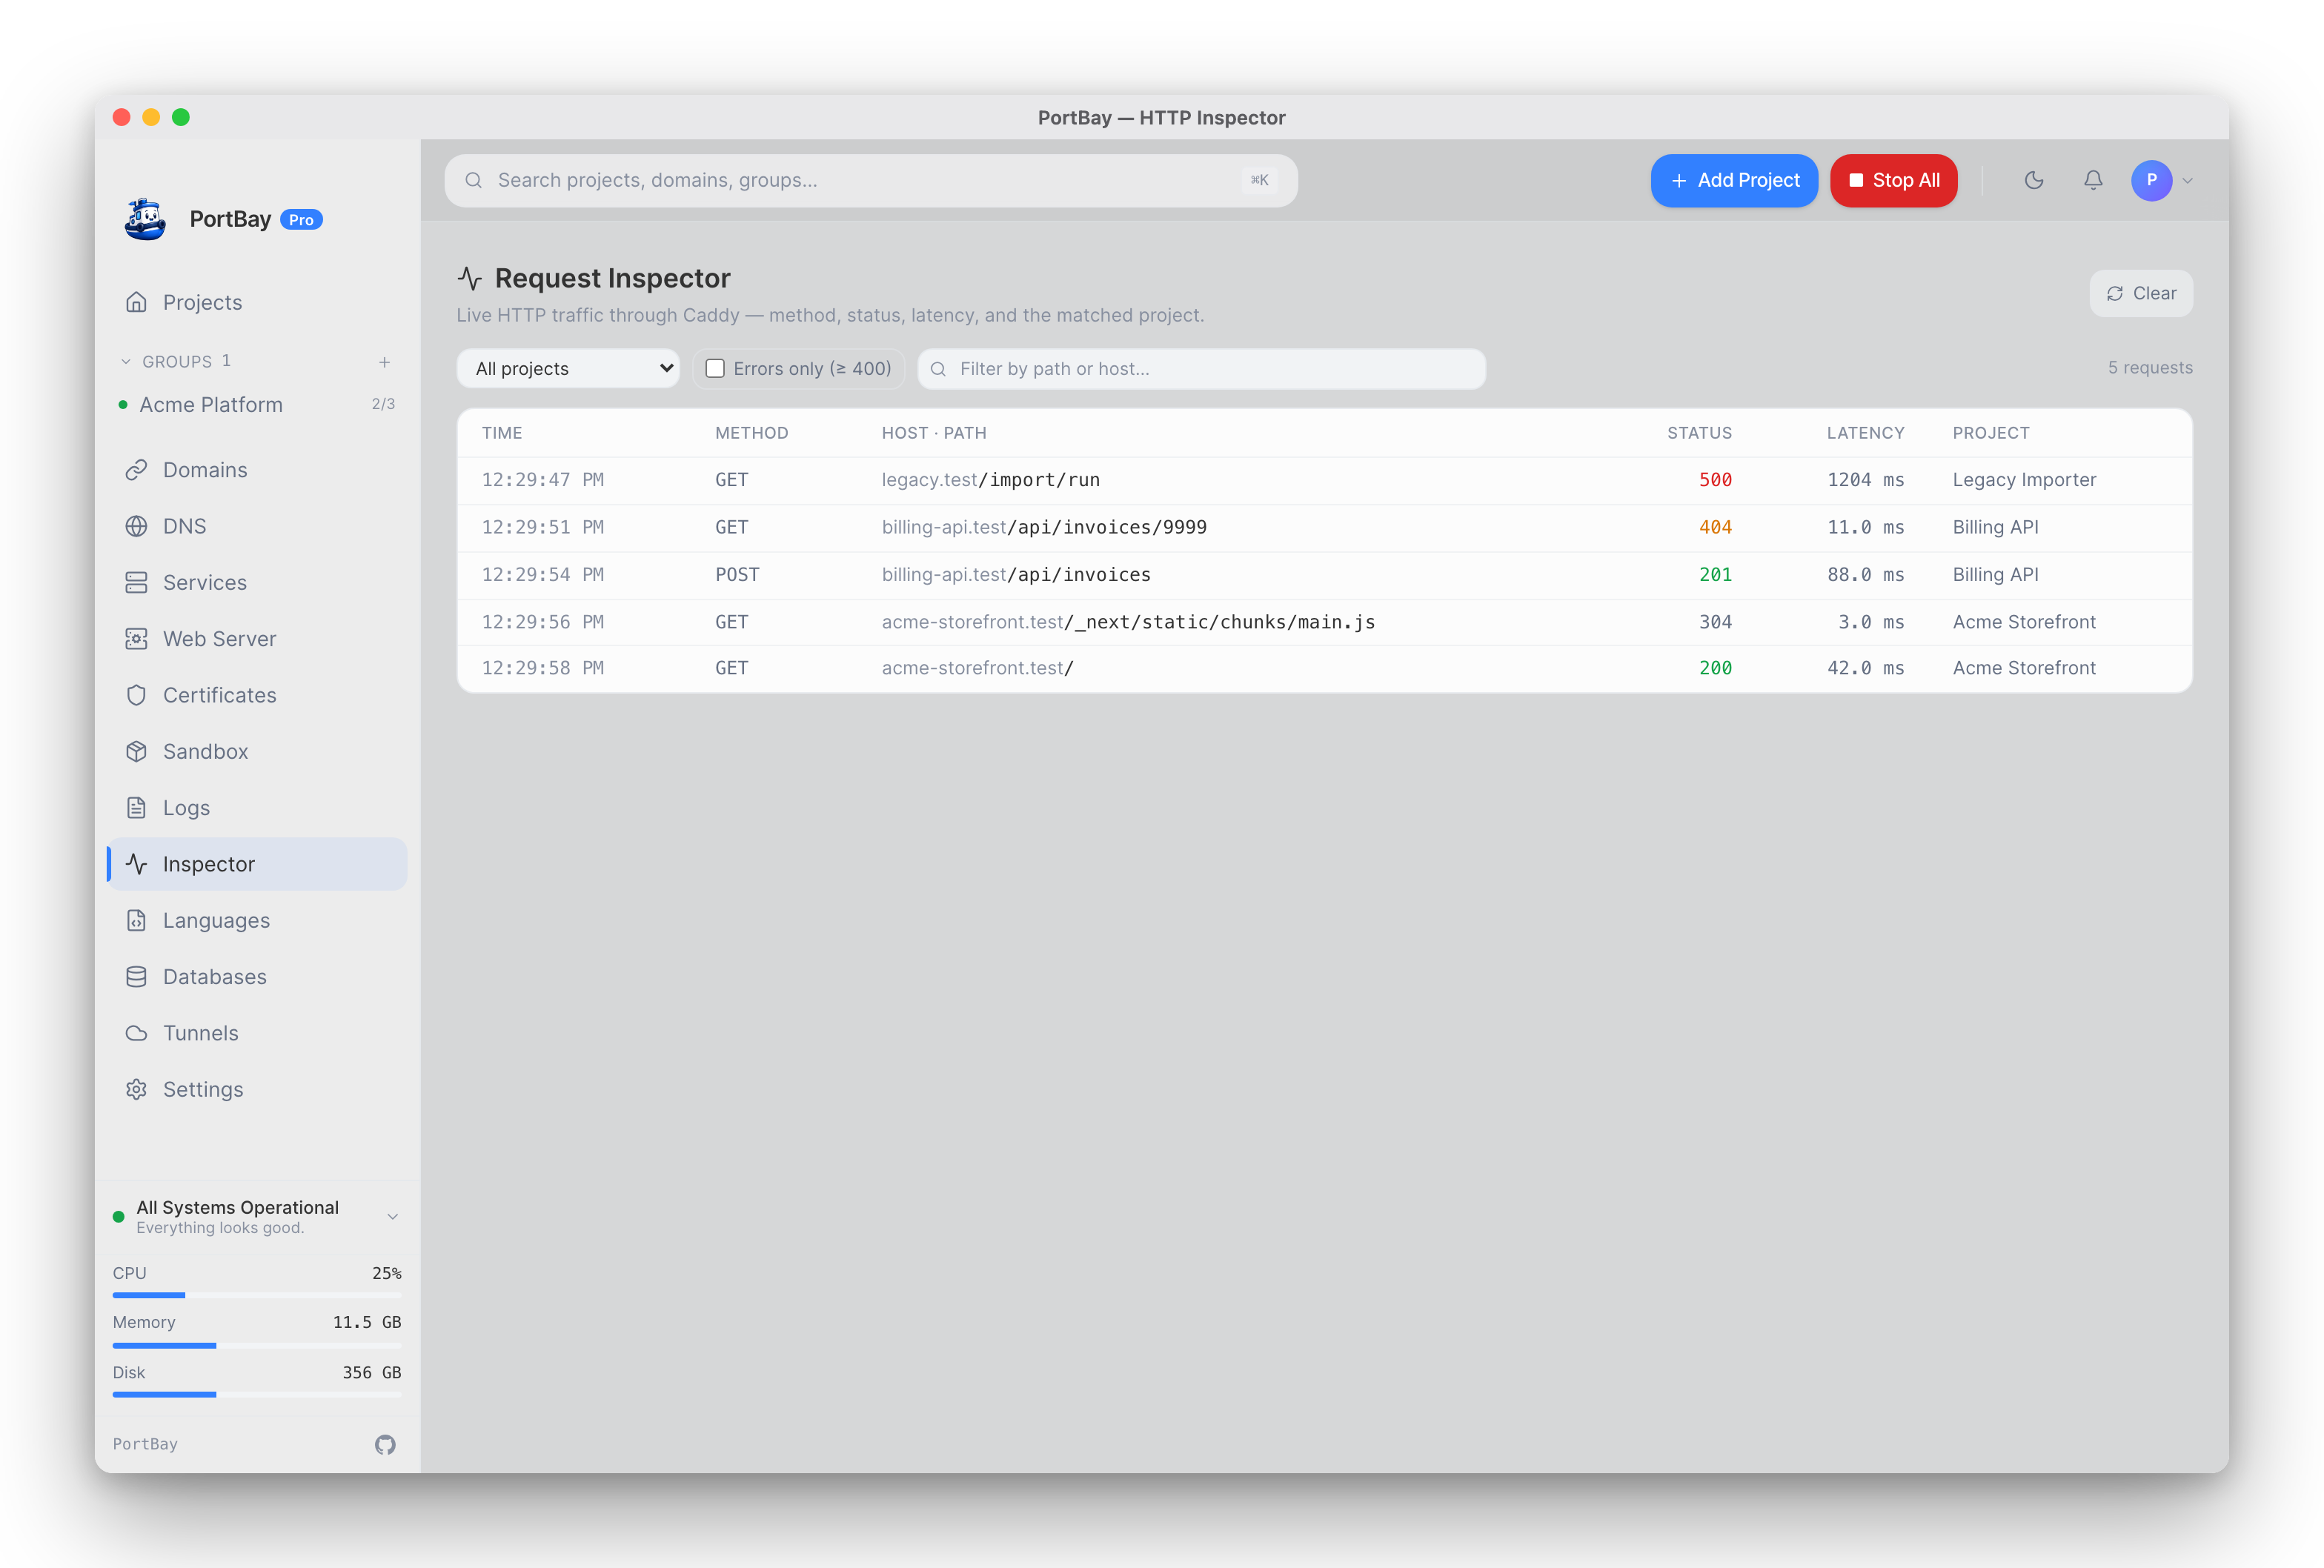Open Projects in sidebar
2324x1568 pixels.
pos(257,302)
